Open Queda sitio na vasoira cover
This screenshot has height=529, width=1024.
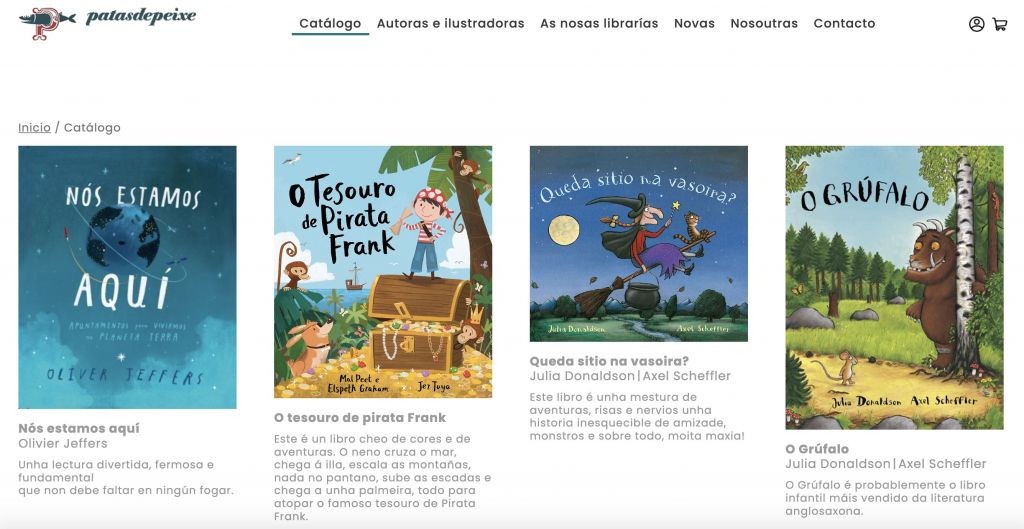point(639,244)
